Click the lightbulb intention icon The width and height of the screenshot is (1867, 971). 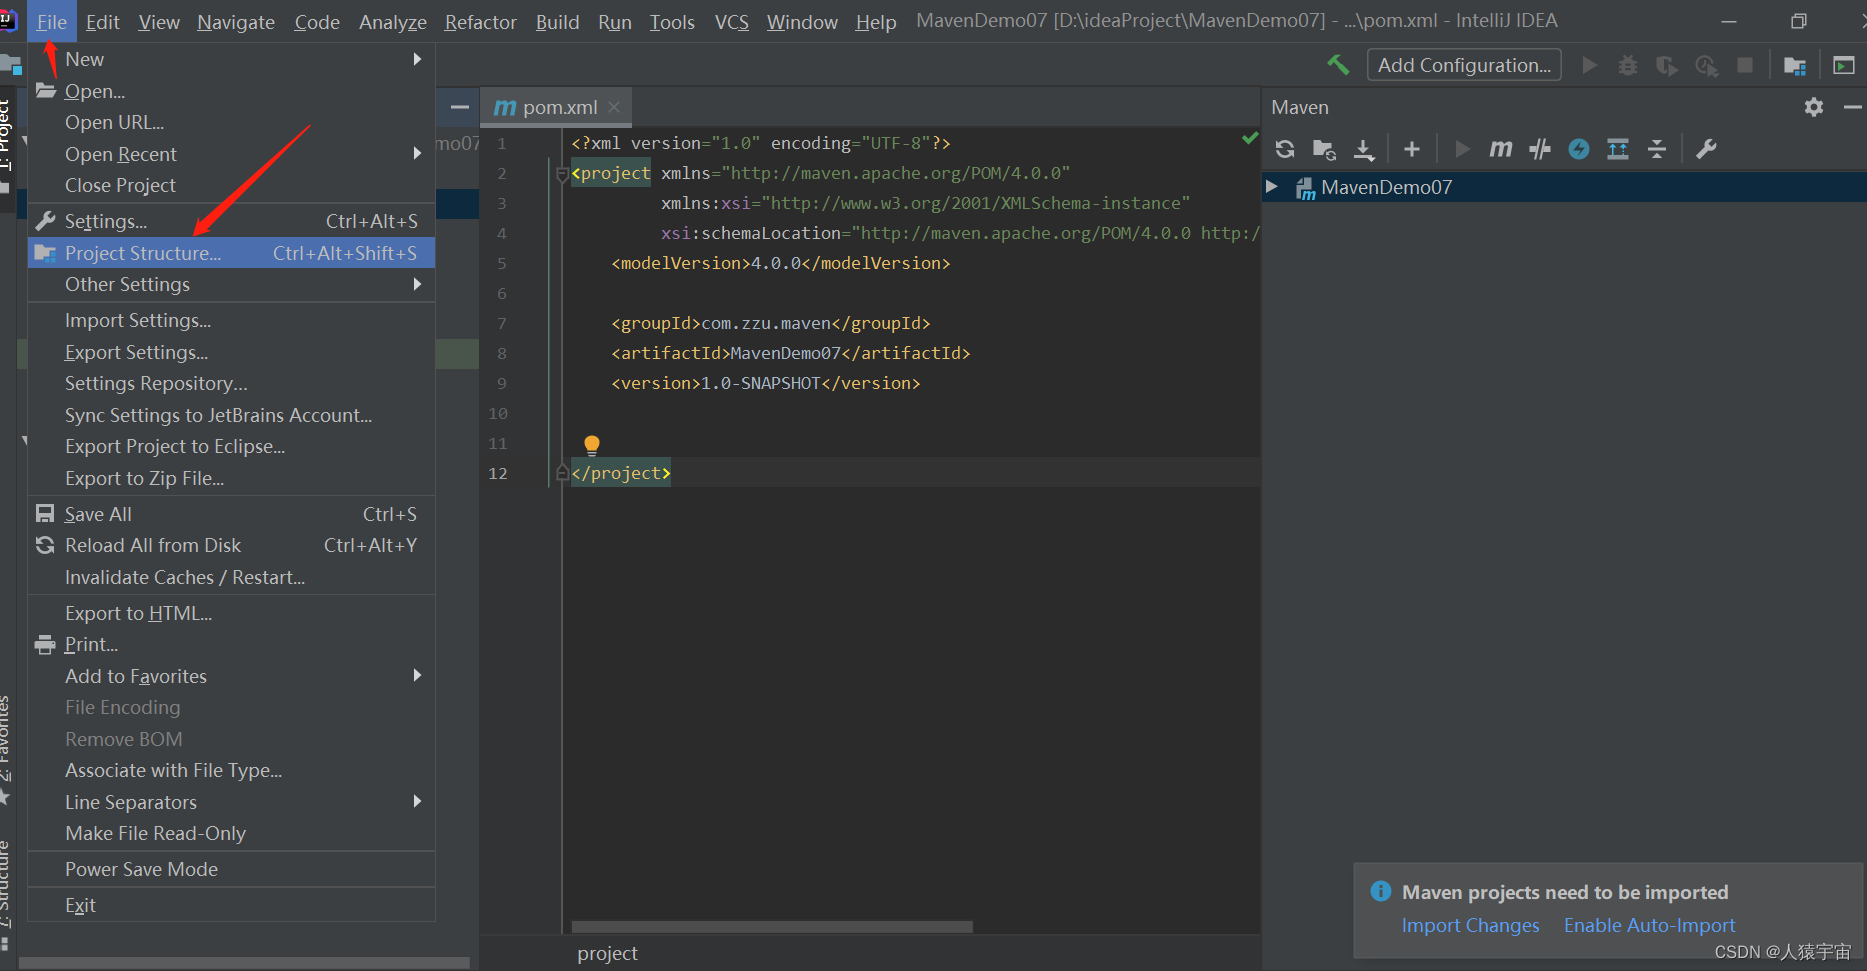click(592, 445)
